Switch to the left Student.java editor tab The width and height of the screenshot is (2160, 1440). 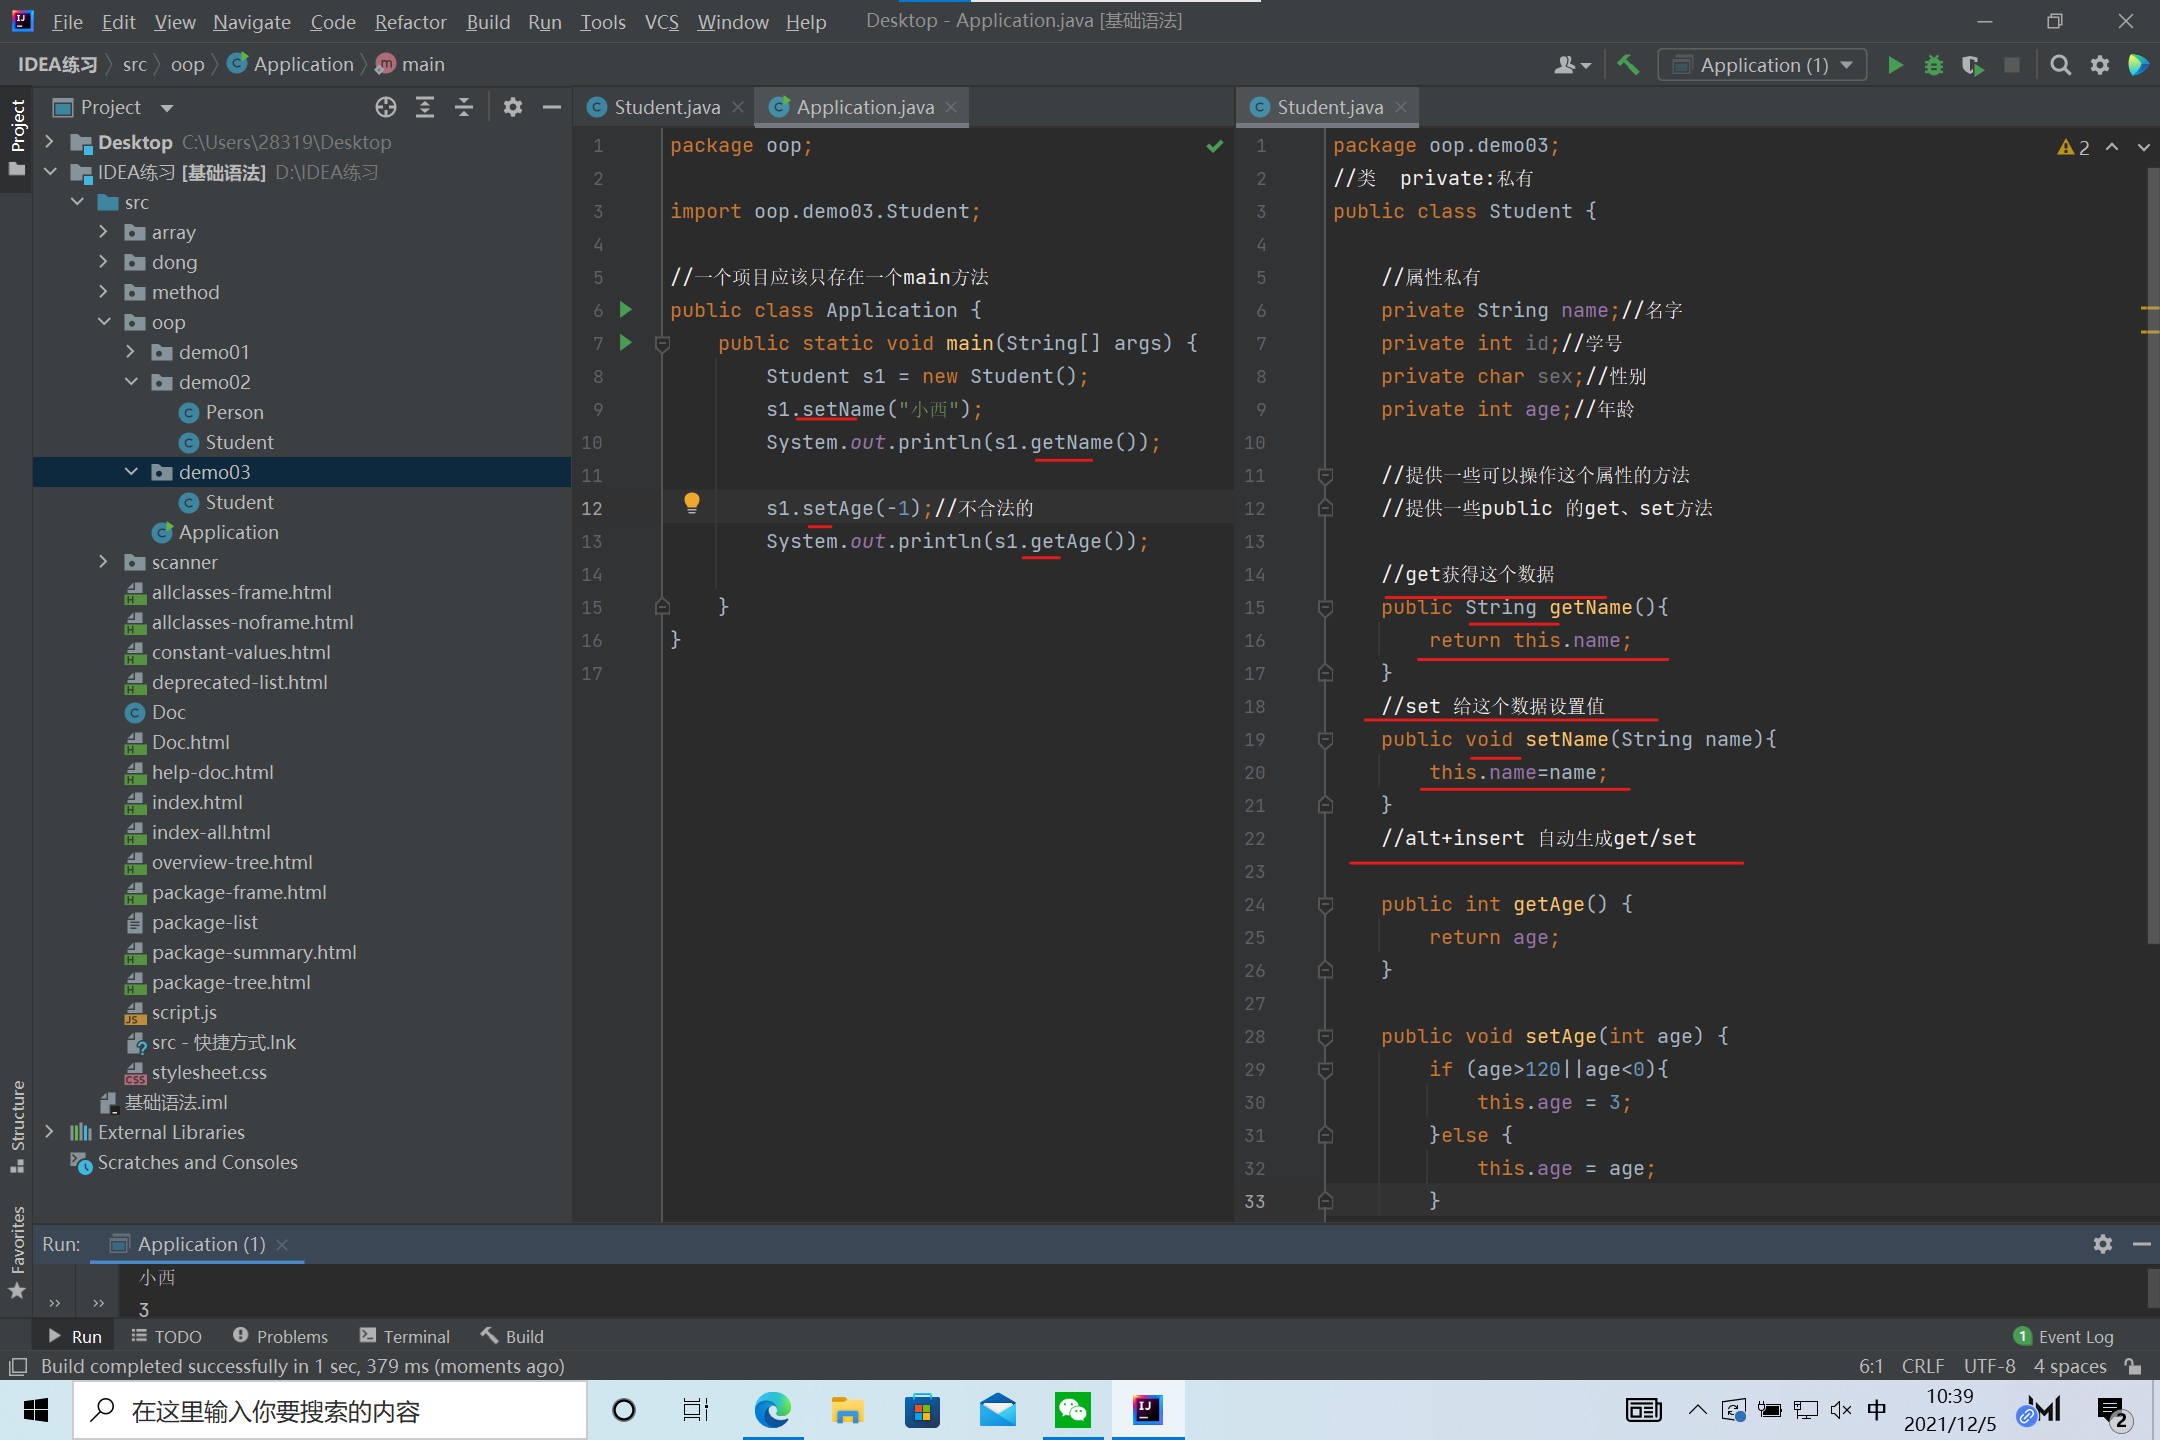coord(666,107)
